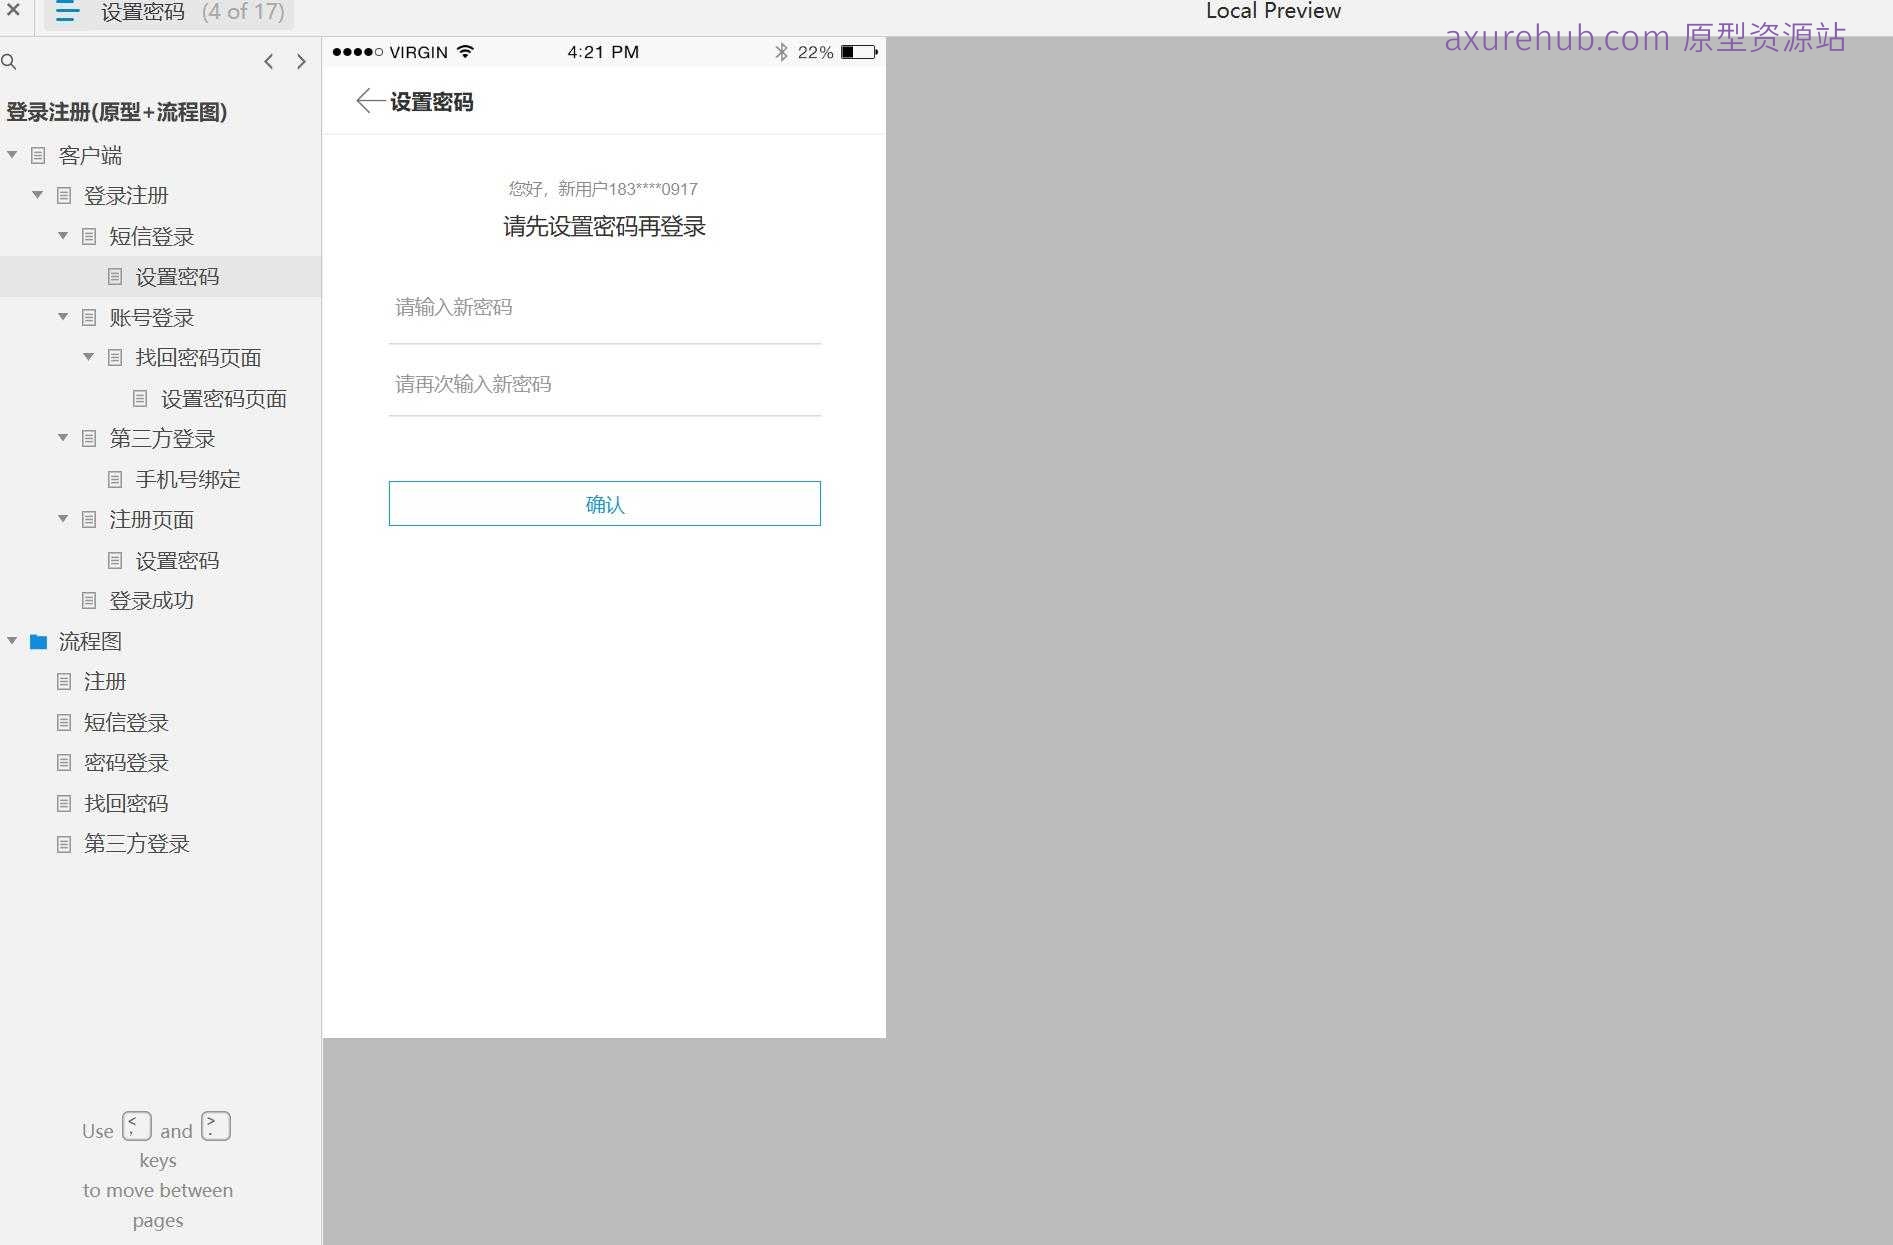Image resolution: width=1893 pixels, height=1245 pixels.
Task: Click the 设置密码 (4 of 17) page title
Action: coord(193,12)
